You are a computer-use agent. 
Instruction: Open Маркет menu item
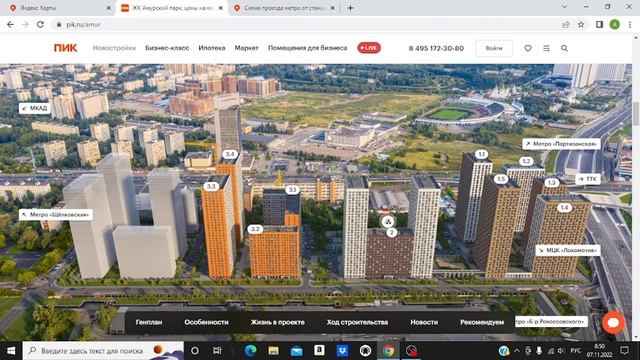247,48
